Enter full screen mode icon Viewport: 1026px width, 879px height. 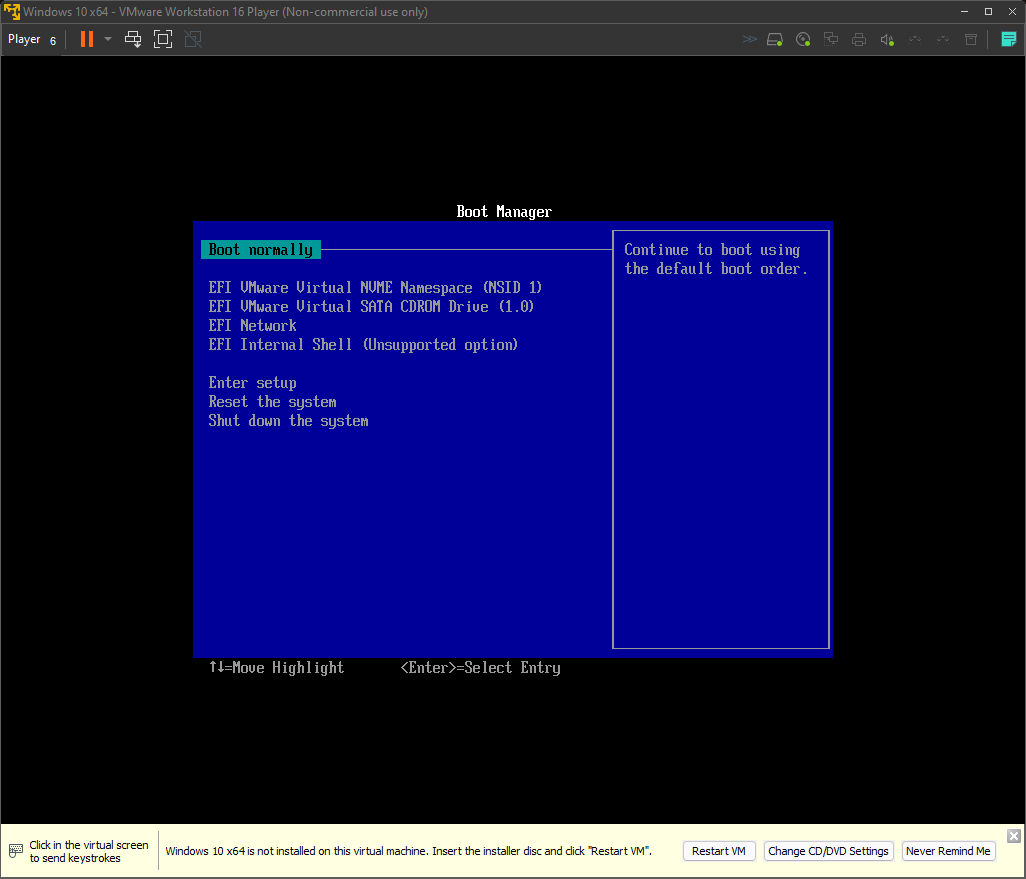[x=163, y=39]
